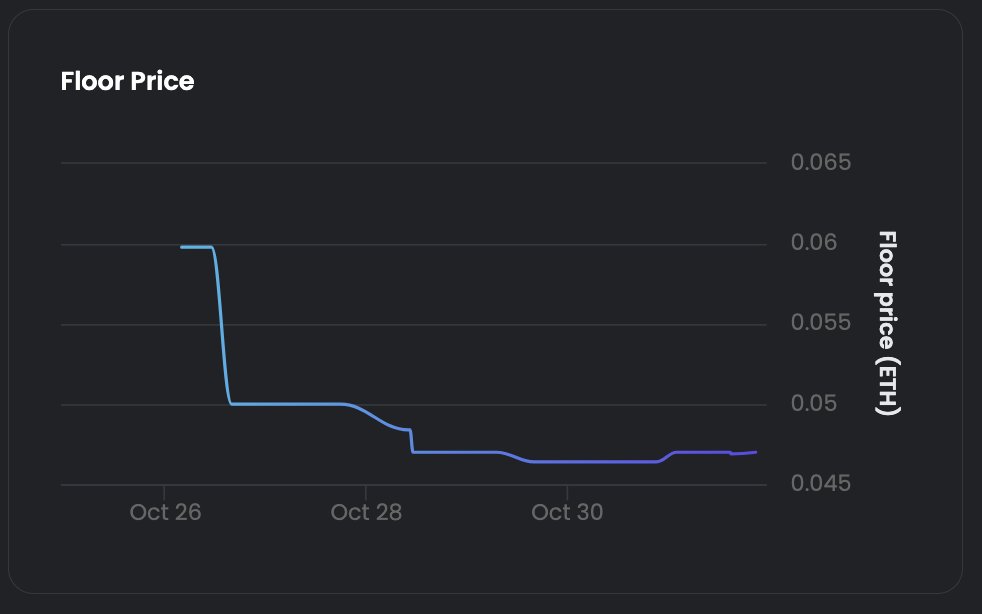The height and width of the screenshot is (614, 982).
Task: Select the 0.06 y-axis label
Action: (x=814, y=242)
